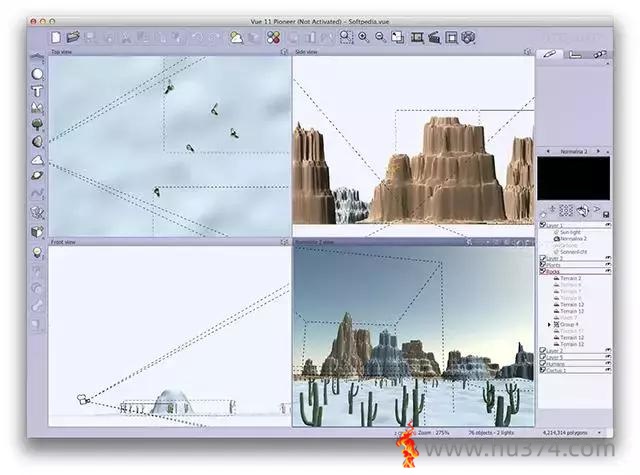Hide the Plants layer with eye icon

608,264
